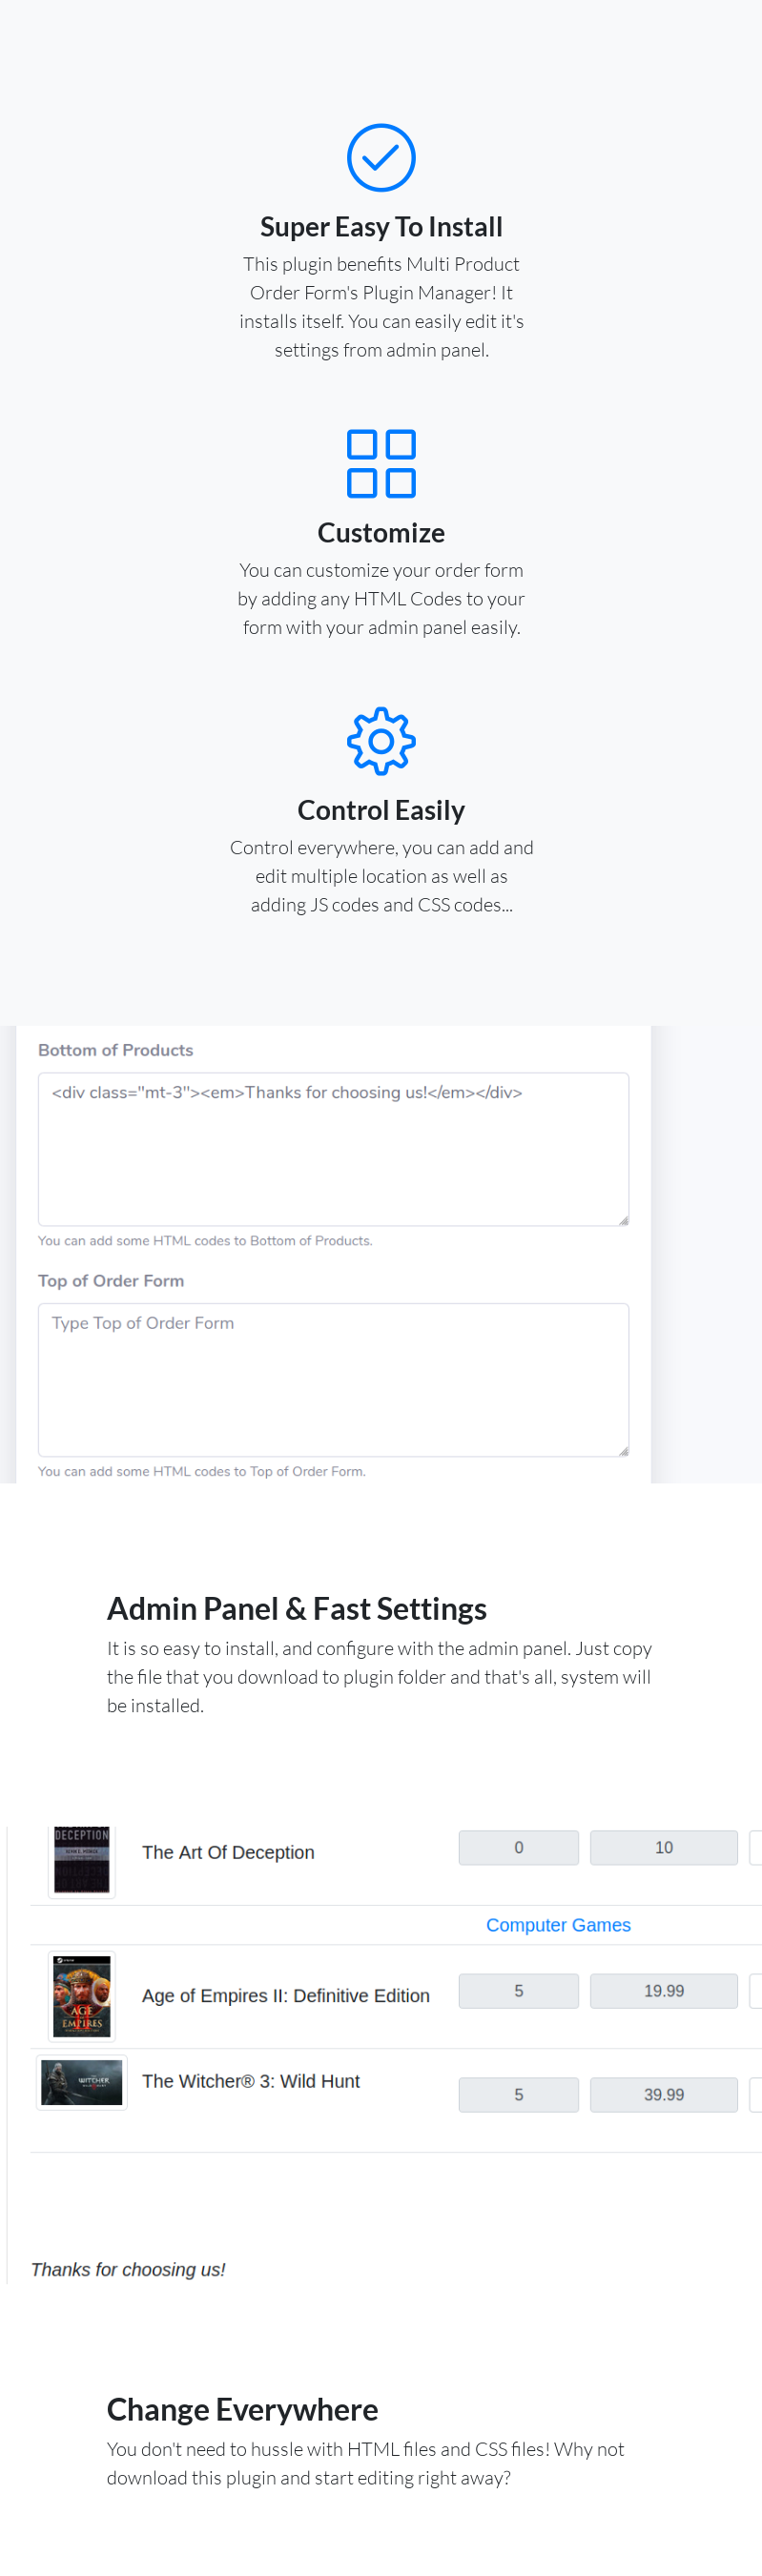Click quantity field for Age of Empires II

[x=518, y=1990]
